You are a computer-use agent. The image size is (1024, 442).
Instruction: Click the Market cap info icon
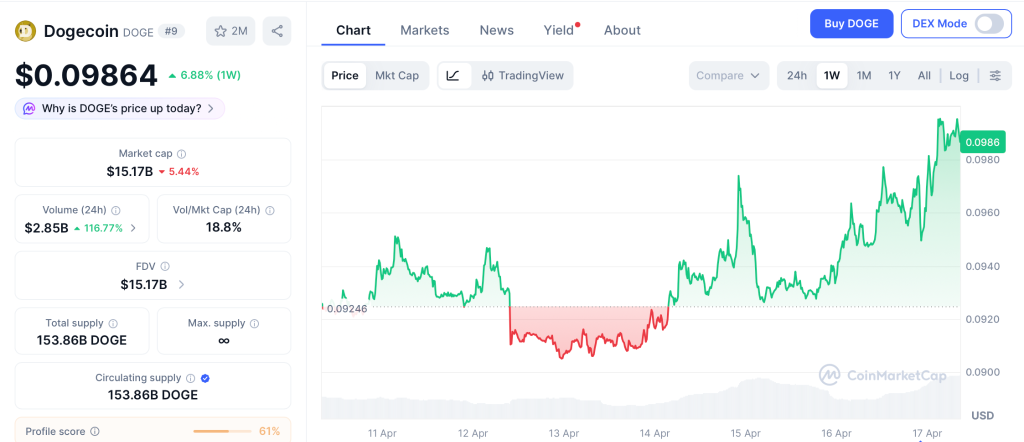click(181, 154)
